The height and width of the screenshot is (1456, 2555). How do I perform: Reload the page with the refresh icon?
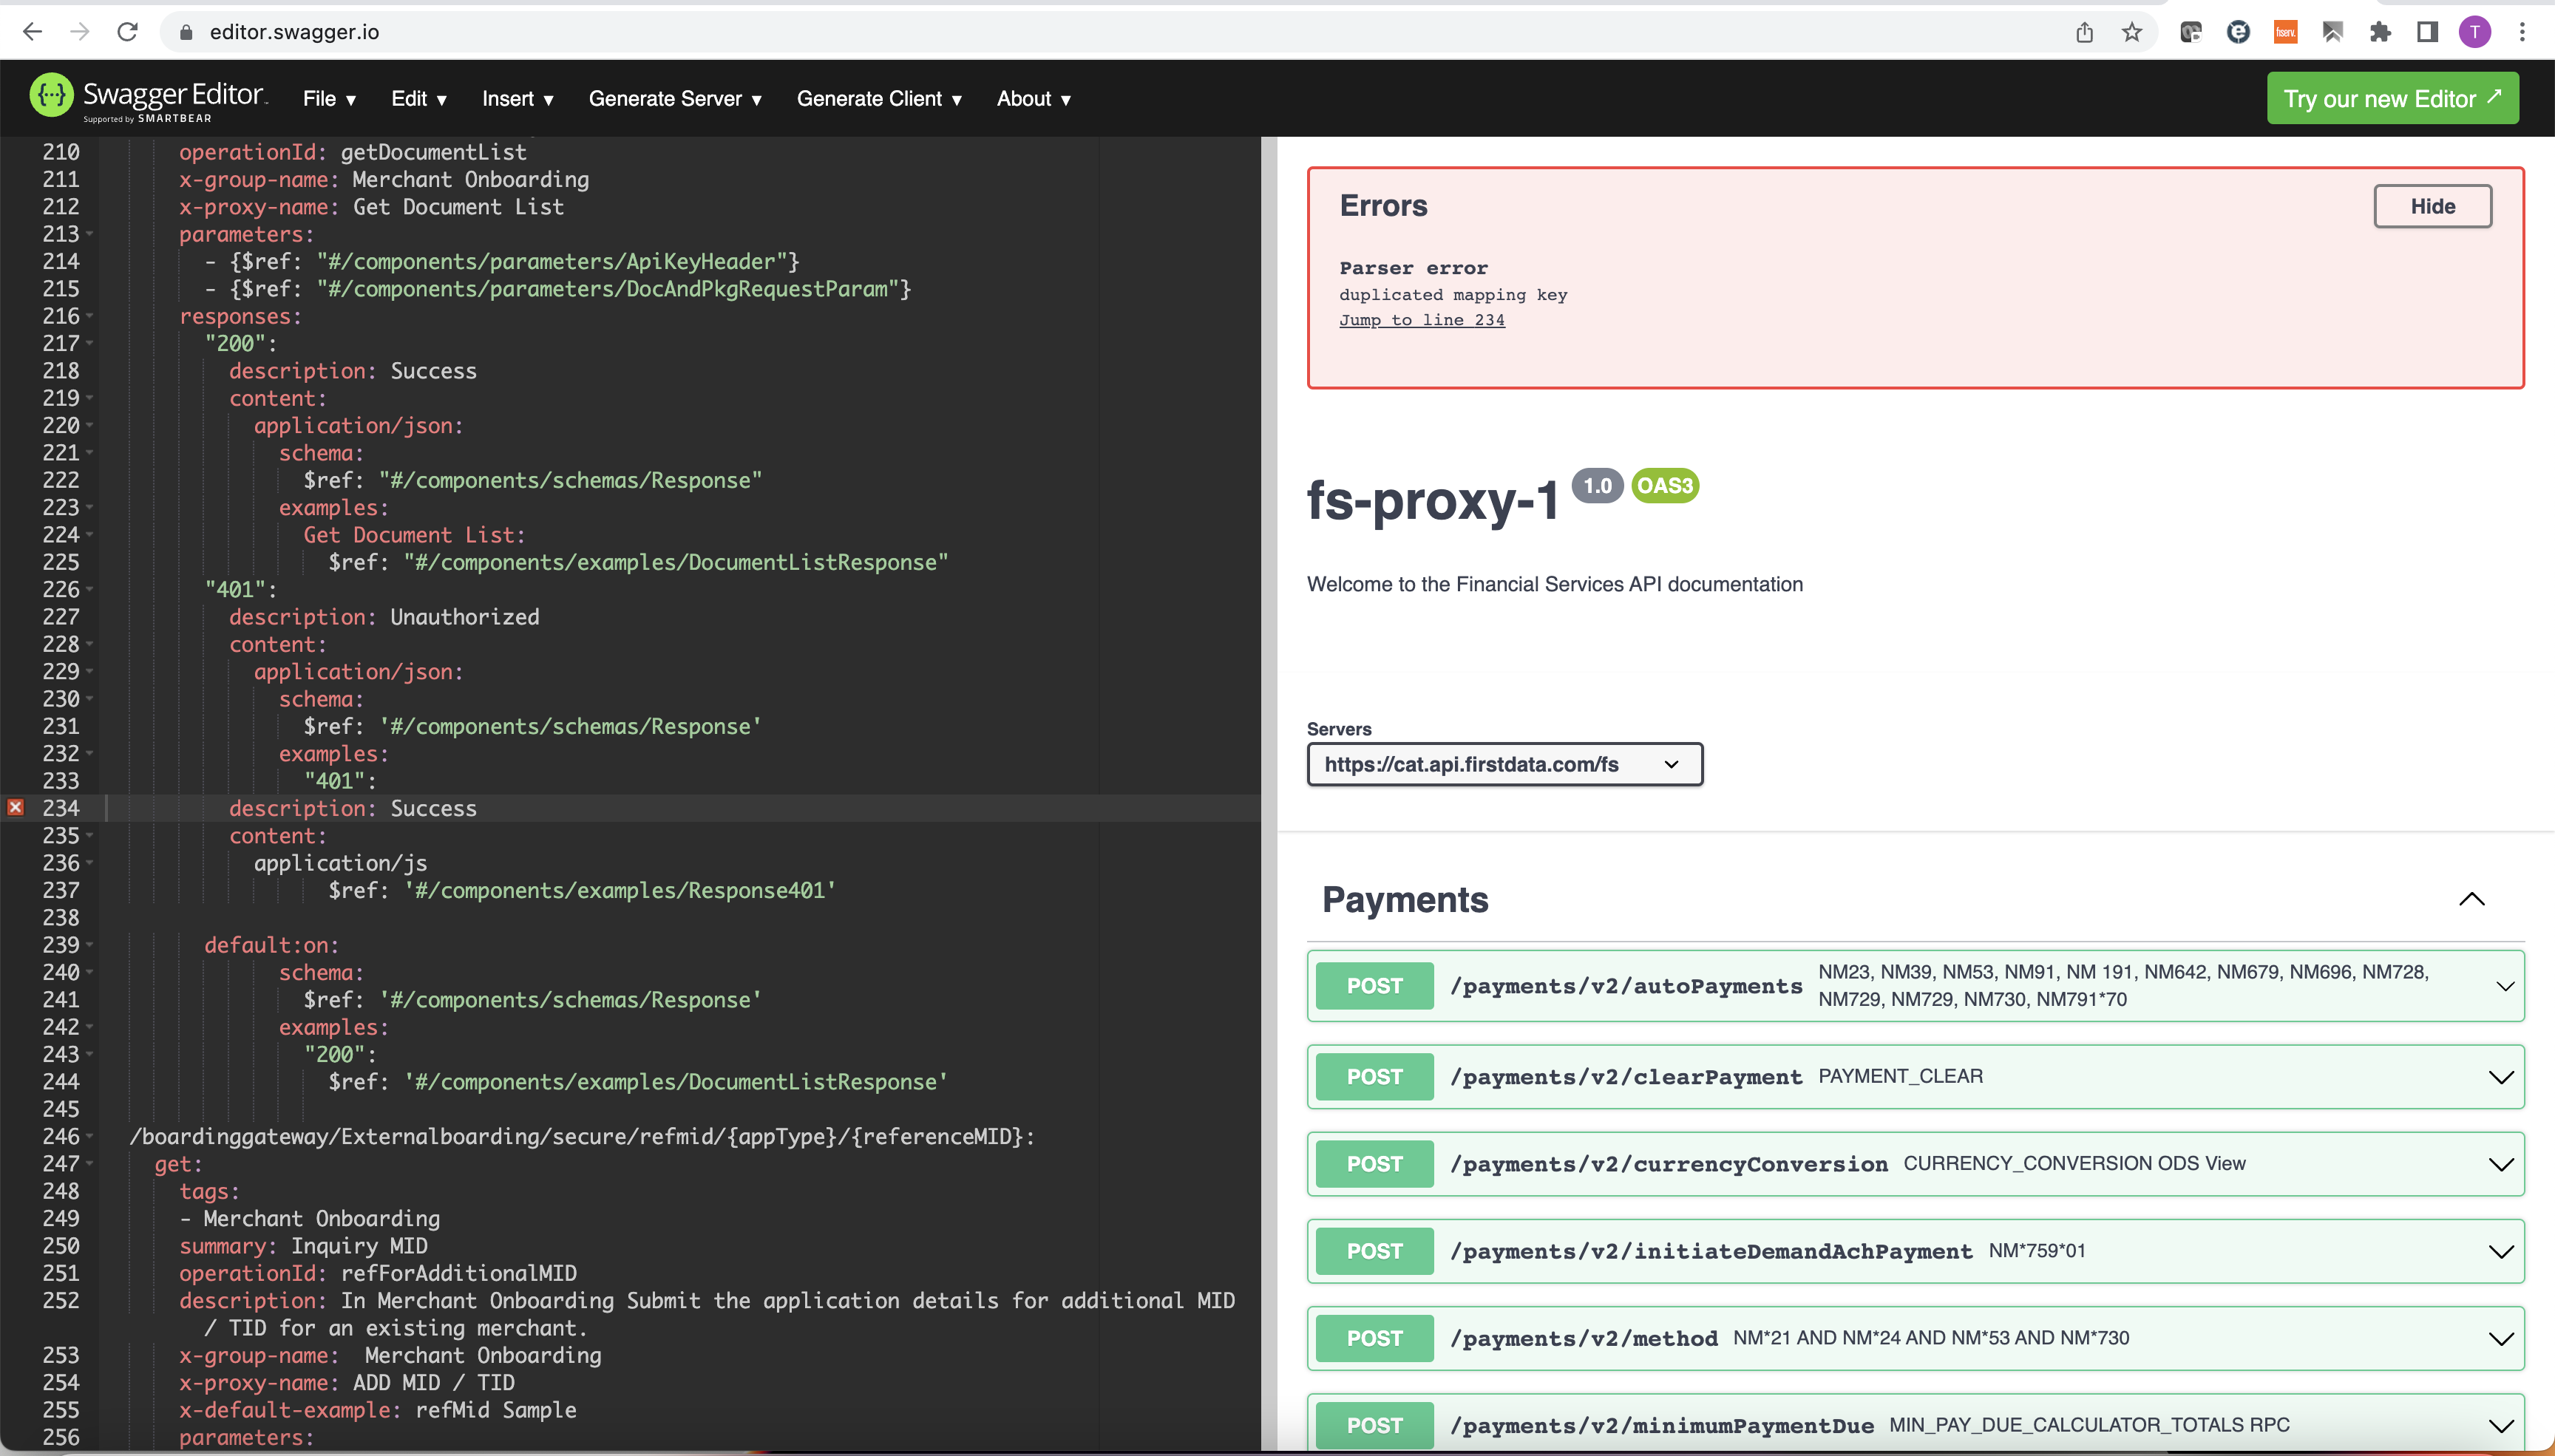(127, 31)
